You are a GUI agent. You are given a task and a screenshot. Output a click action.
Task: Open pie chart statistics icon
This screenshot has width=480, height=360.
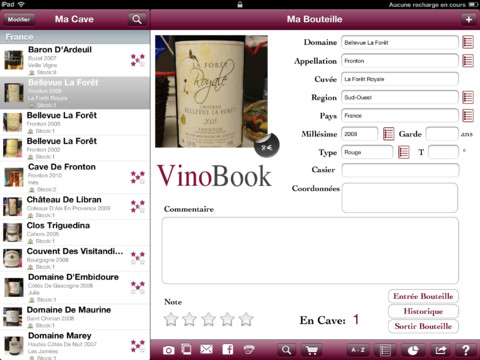413,350
